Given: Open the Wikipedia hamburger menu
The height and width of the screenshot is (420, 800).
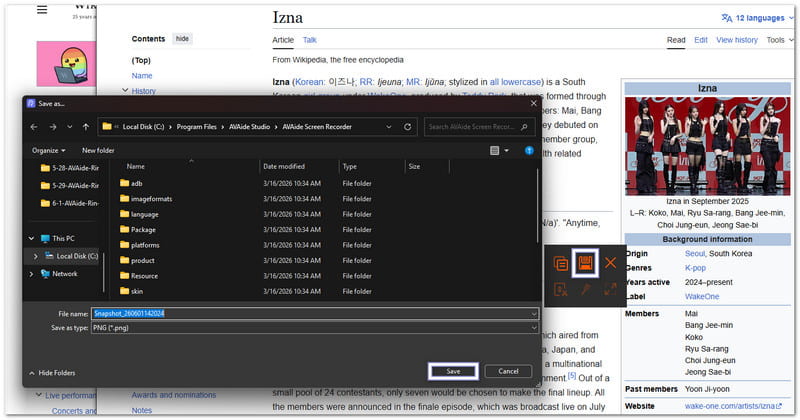Looking at the screenshot, I should [42, 10].
